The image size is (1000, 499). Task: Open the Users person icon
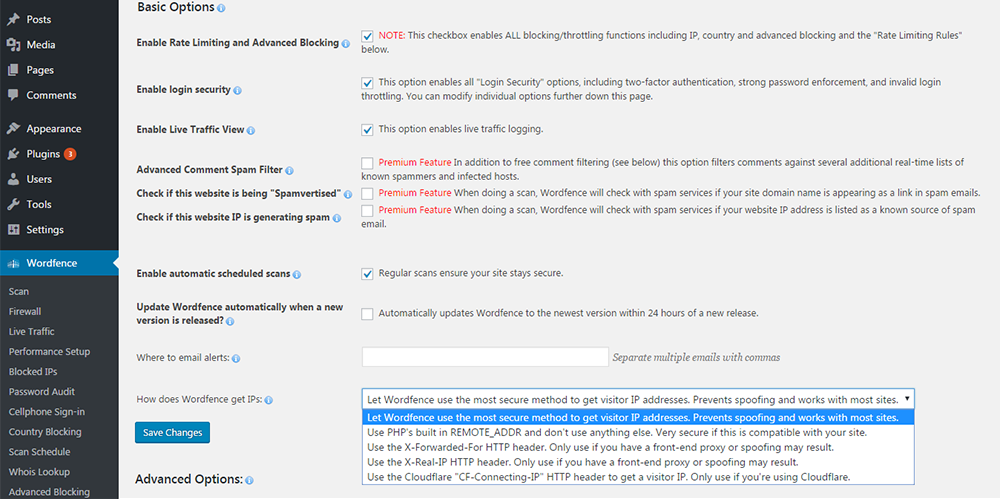[x=13, y=179]
